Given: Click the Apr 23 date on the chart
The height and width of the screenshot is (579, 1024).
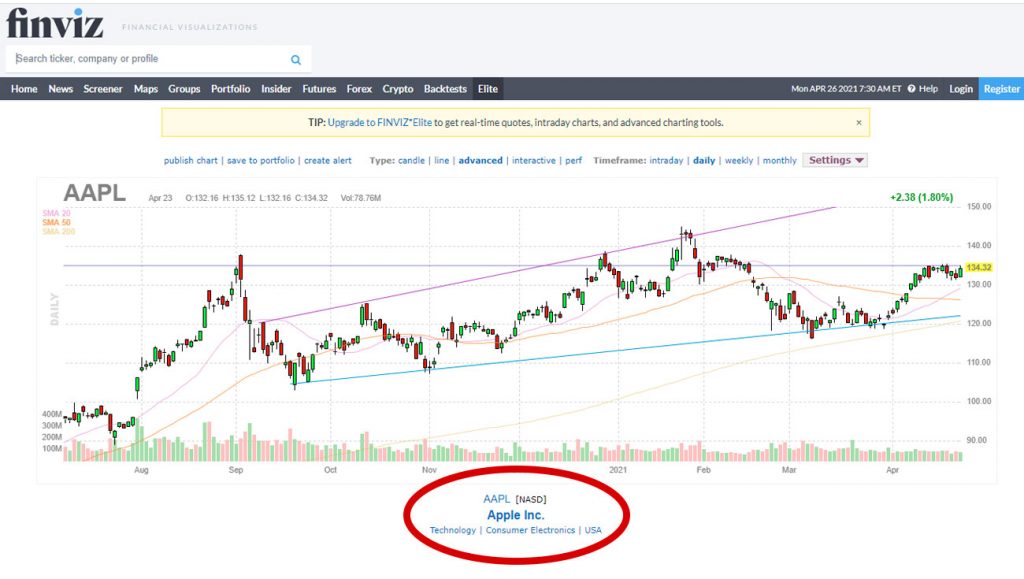Looking at the screenshot, I should coord(160,198).
